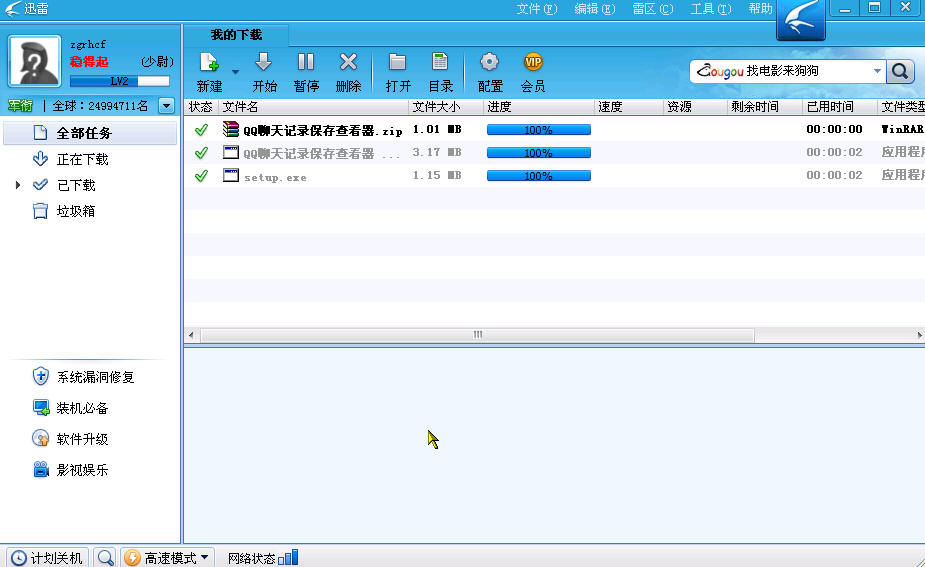Sort by the 文件名 column header
This screenshot has height=567, width=925.
(x=313, y=107)
